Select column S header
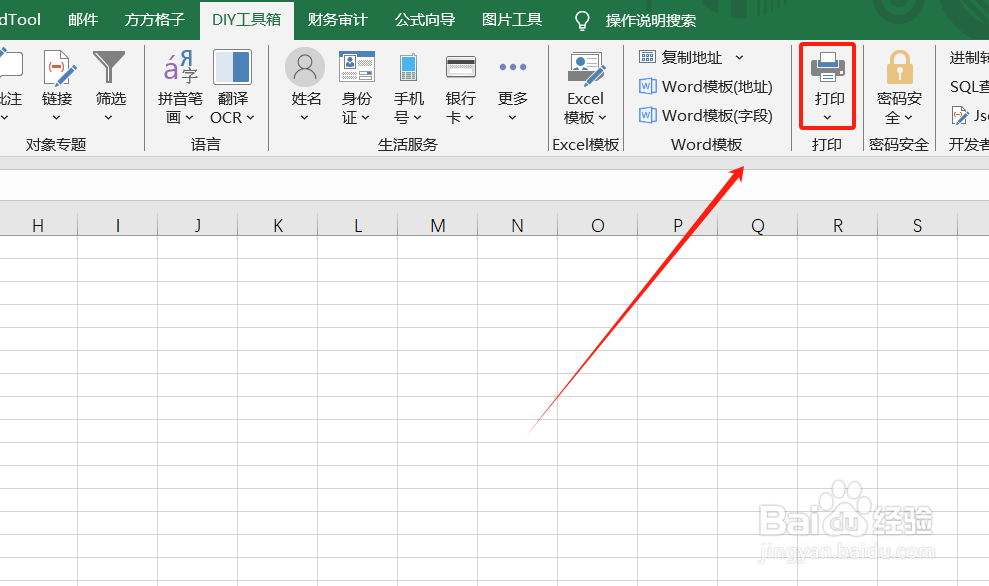 tap(918, 225)
